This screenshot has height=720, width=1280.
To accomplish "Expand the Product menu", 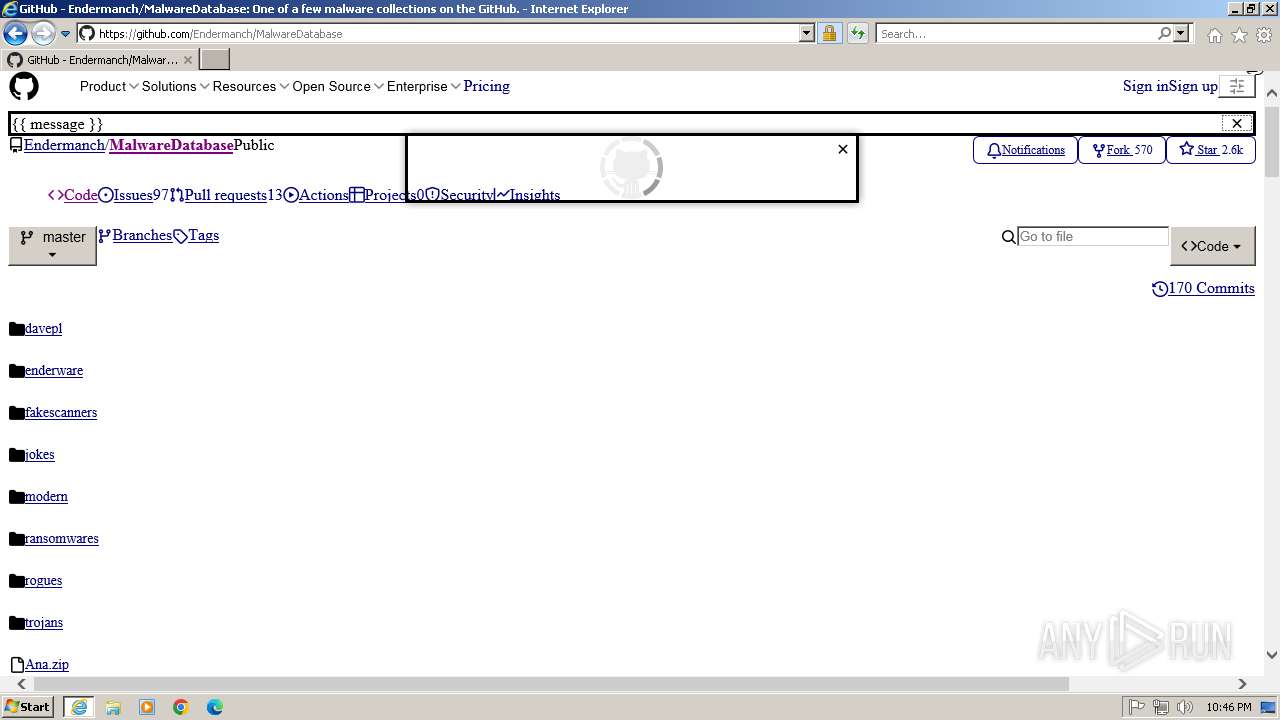I will click(109, 86).
